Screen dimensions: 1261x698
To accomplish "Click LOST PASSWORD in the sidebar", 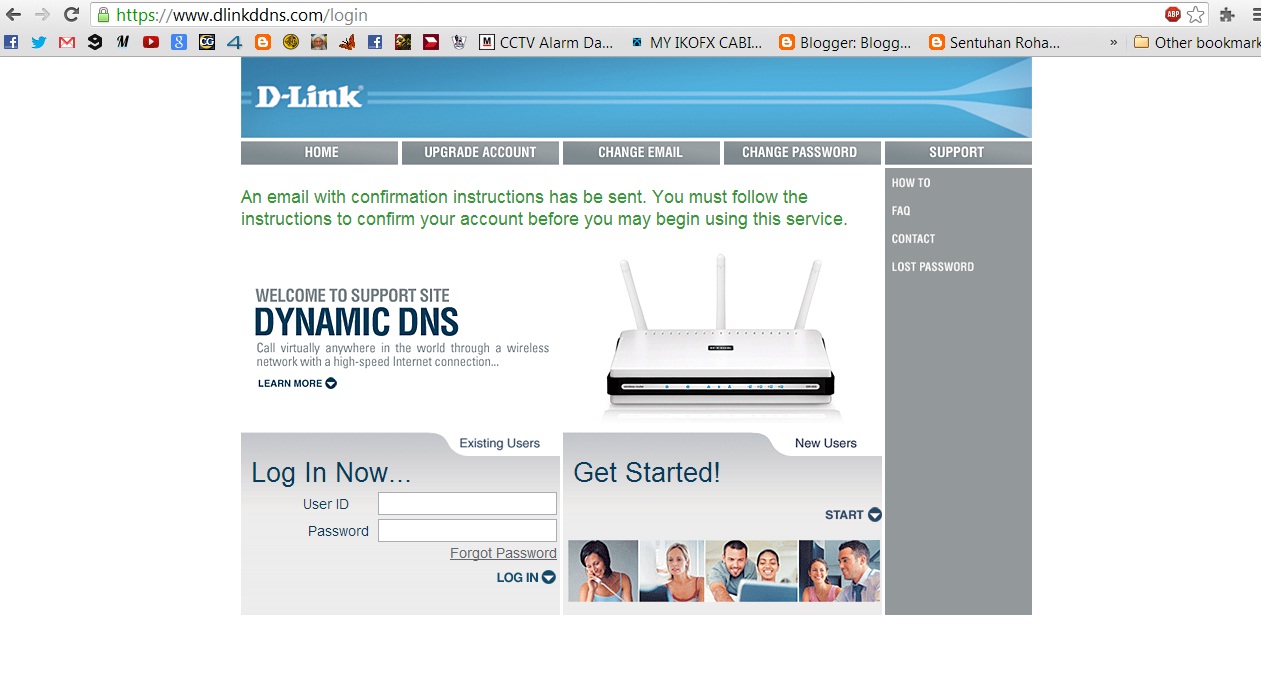I will click(932, 267).
